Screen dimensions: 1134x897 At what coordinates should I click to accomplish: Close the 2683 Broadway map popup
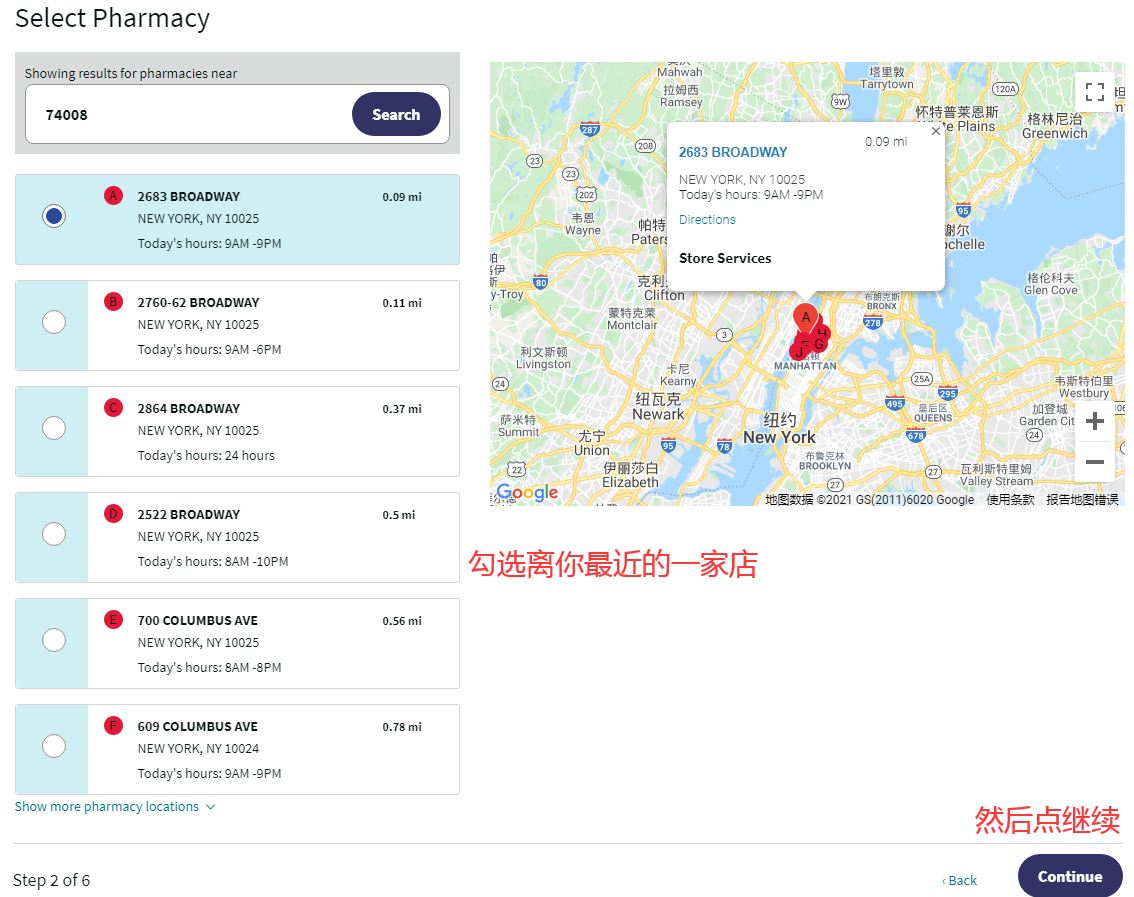click(x=936, y=130)
